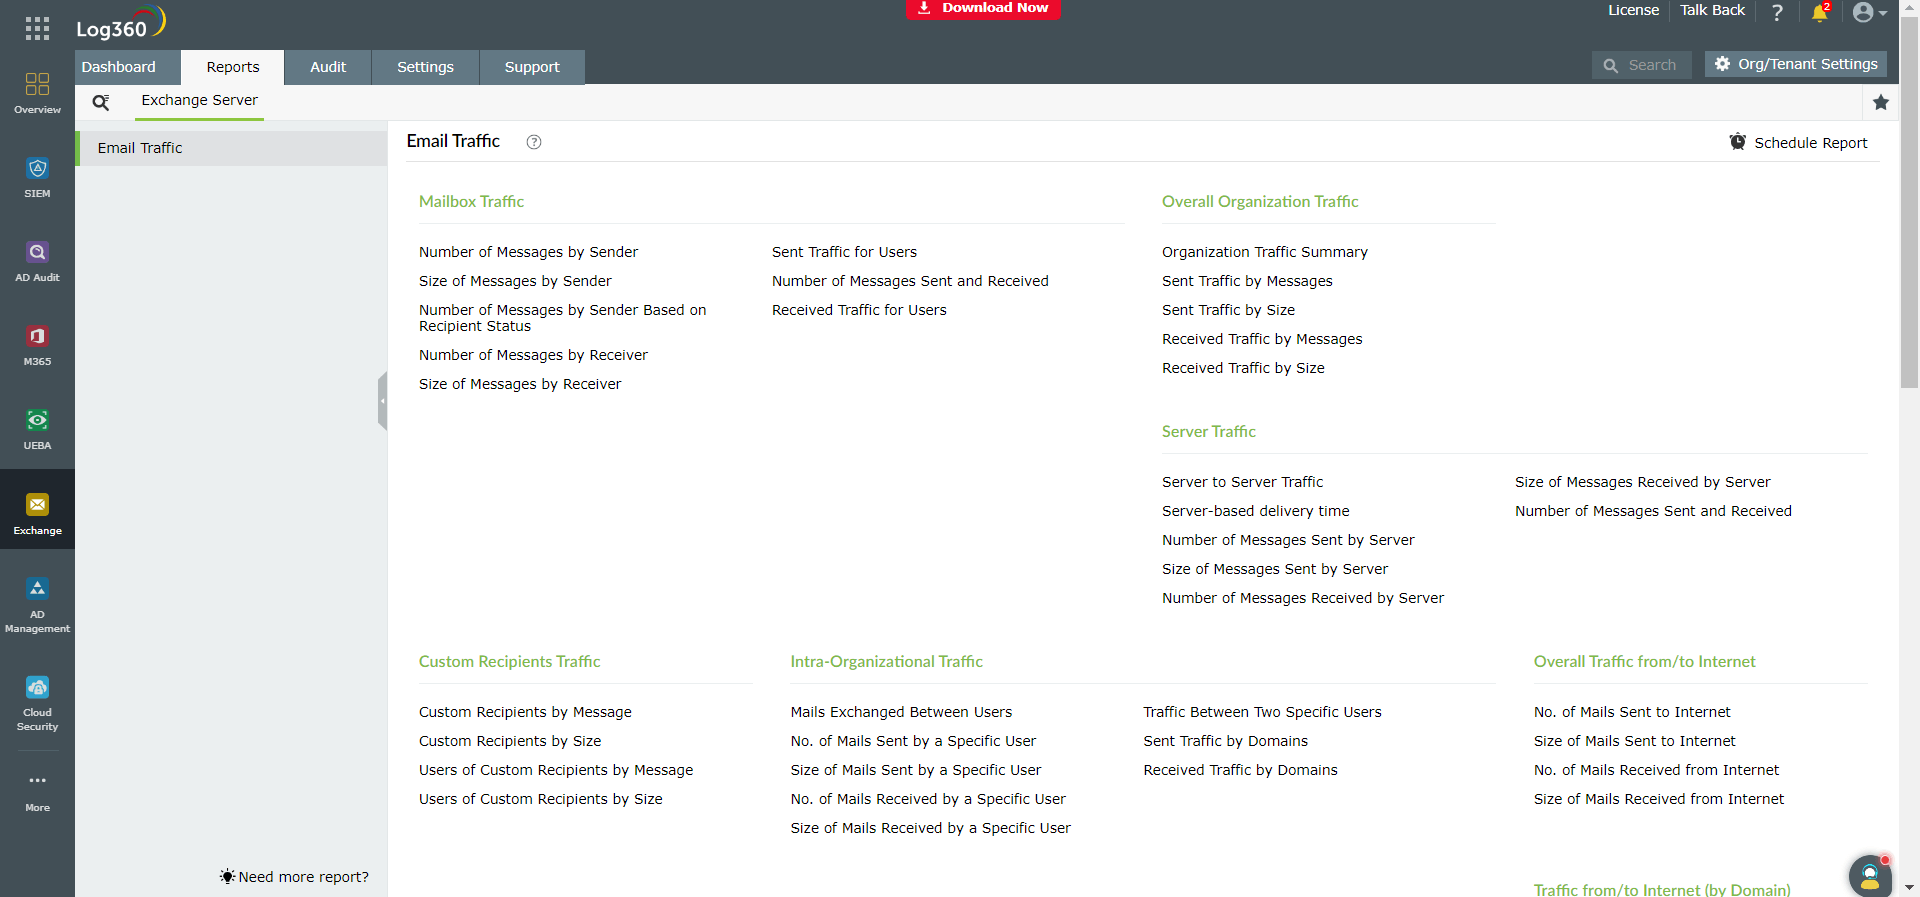Image resolution: width=1920 pixels, height=897 pixels.
Task: Open the user account dropdown
Action: [x=1869, y=12]
